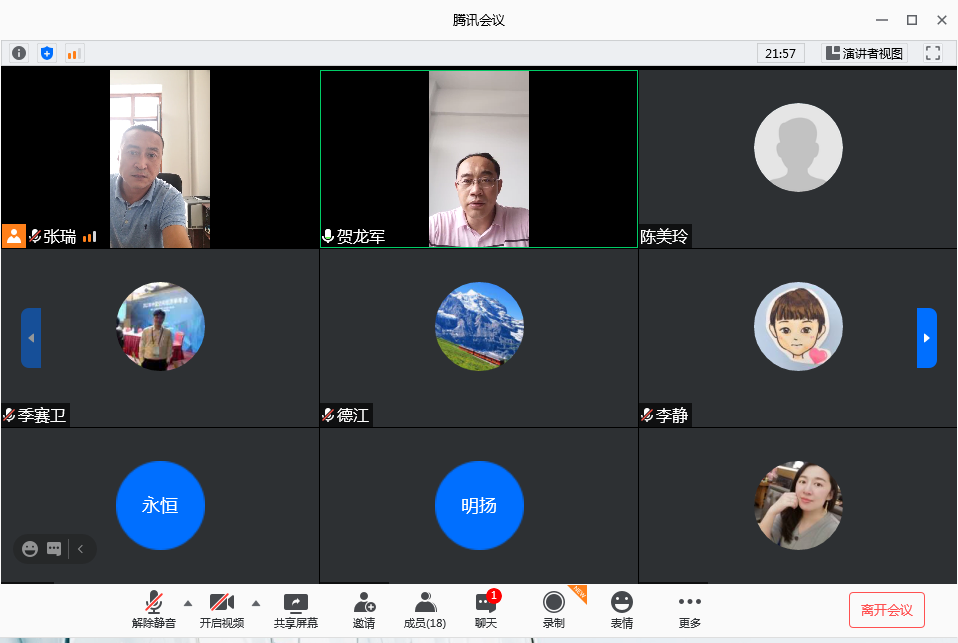Image resolution: width=958 pixels, height=643 pixels.
Task: Open 共享屏幕 screen sharing
Action: (x=296, y=610)
